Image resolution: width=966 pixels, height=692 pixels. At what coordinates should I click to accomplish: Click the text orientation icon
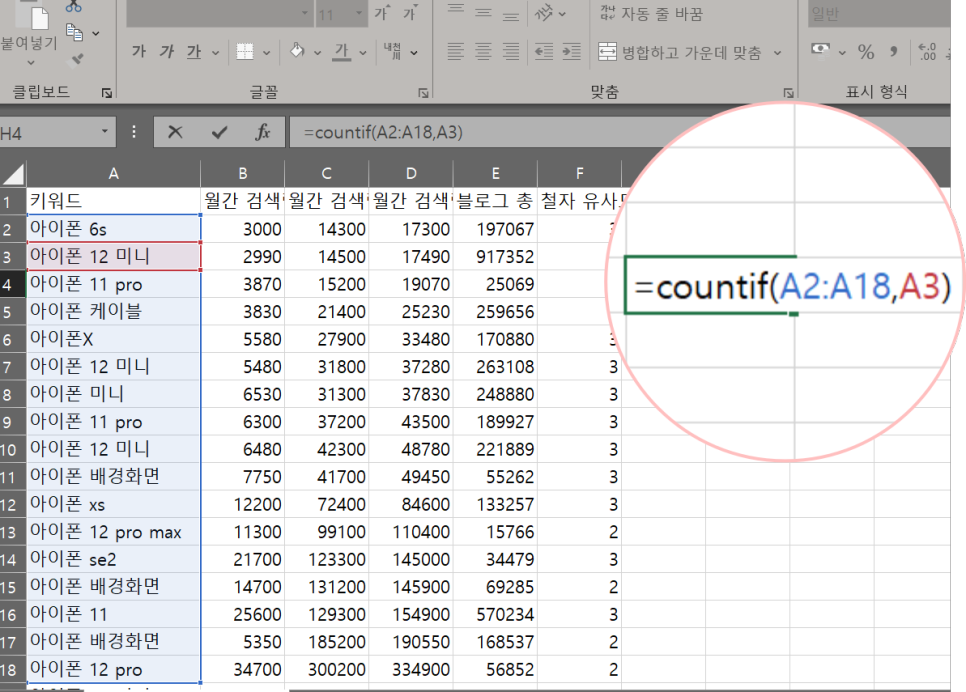543,12
